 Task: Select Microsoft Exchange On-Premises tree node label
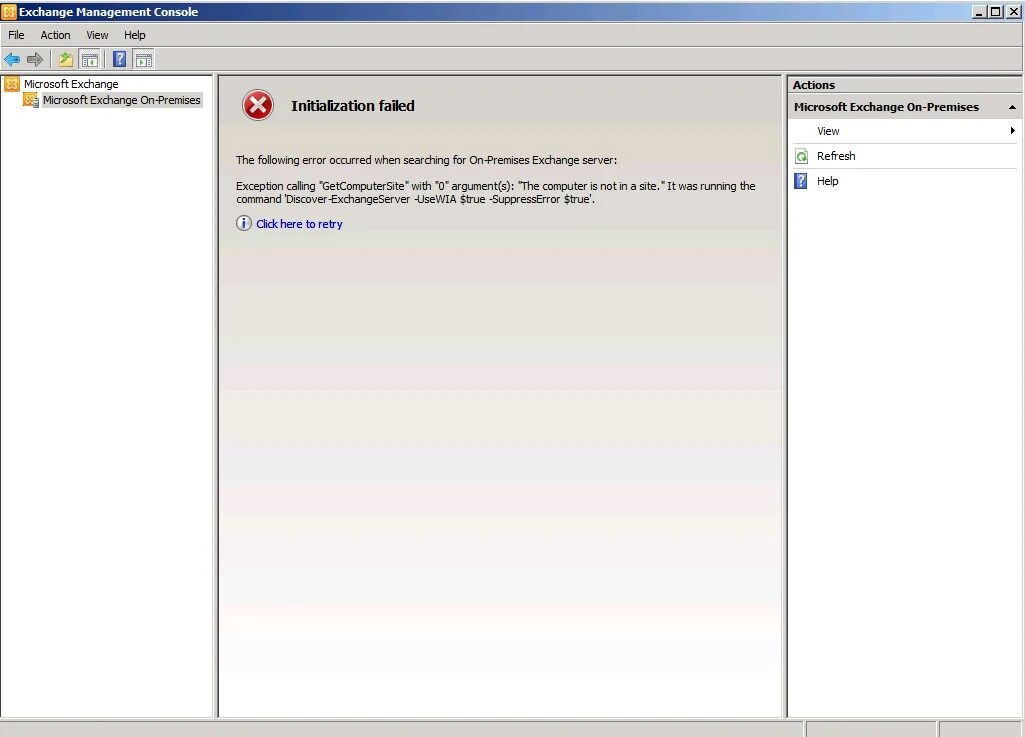pos(122,100)
